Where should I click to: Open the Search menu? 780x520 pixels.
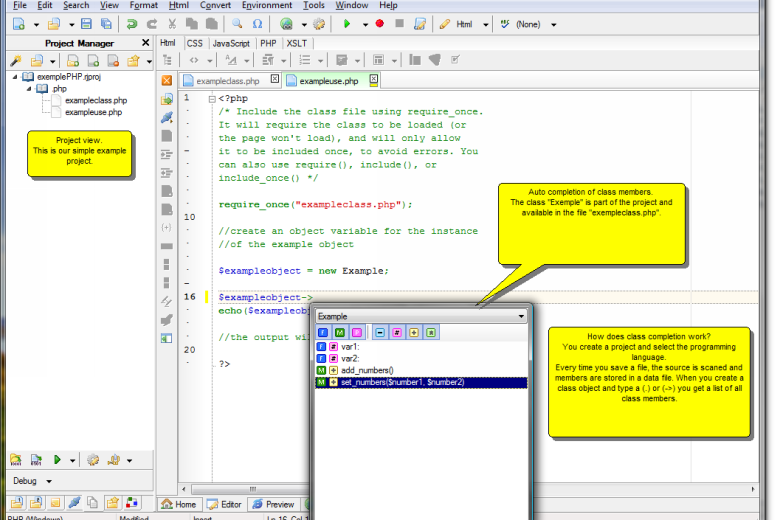tap(76, 5)
